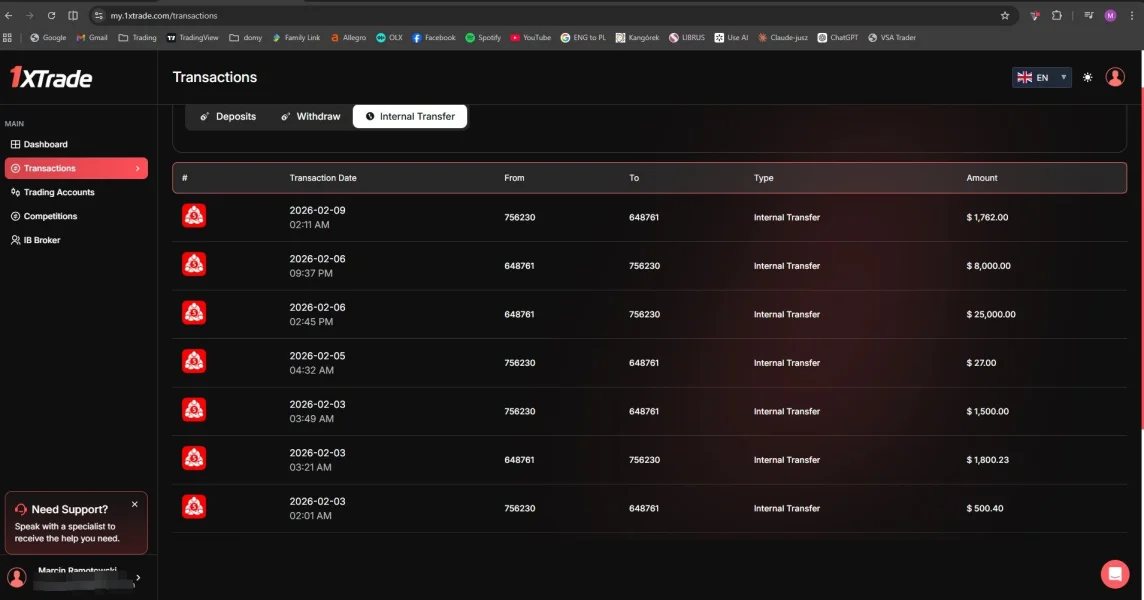Open the Competitions section
This screenshot has width=1144, height=600.
point(50,217)
